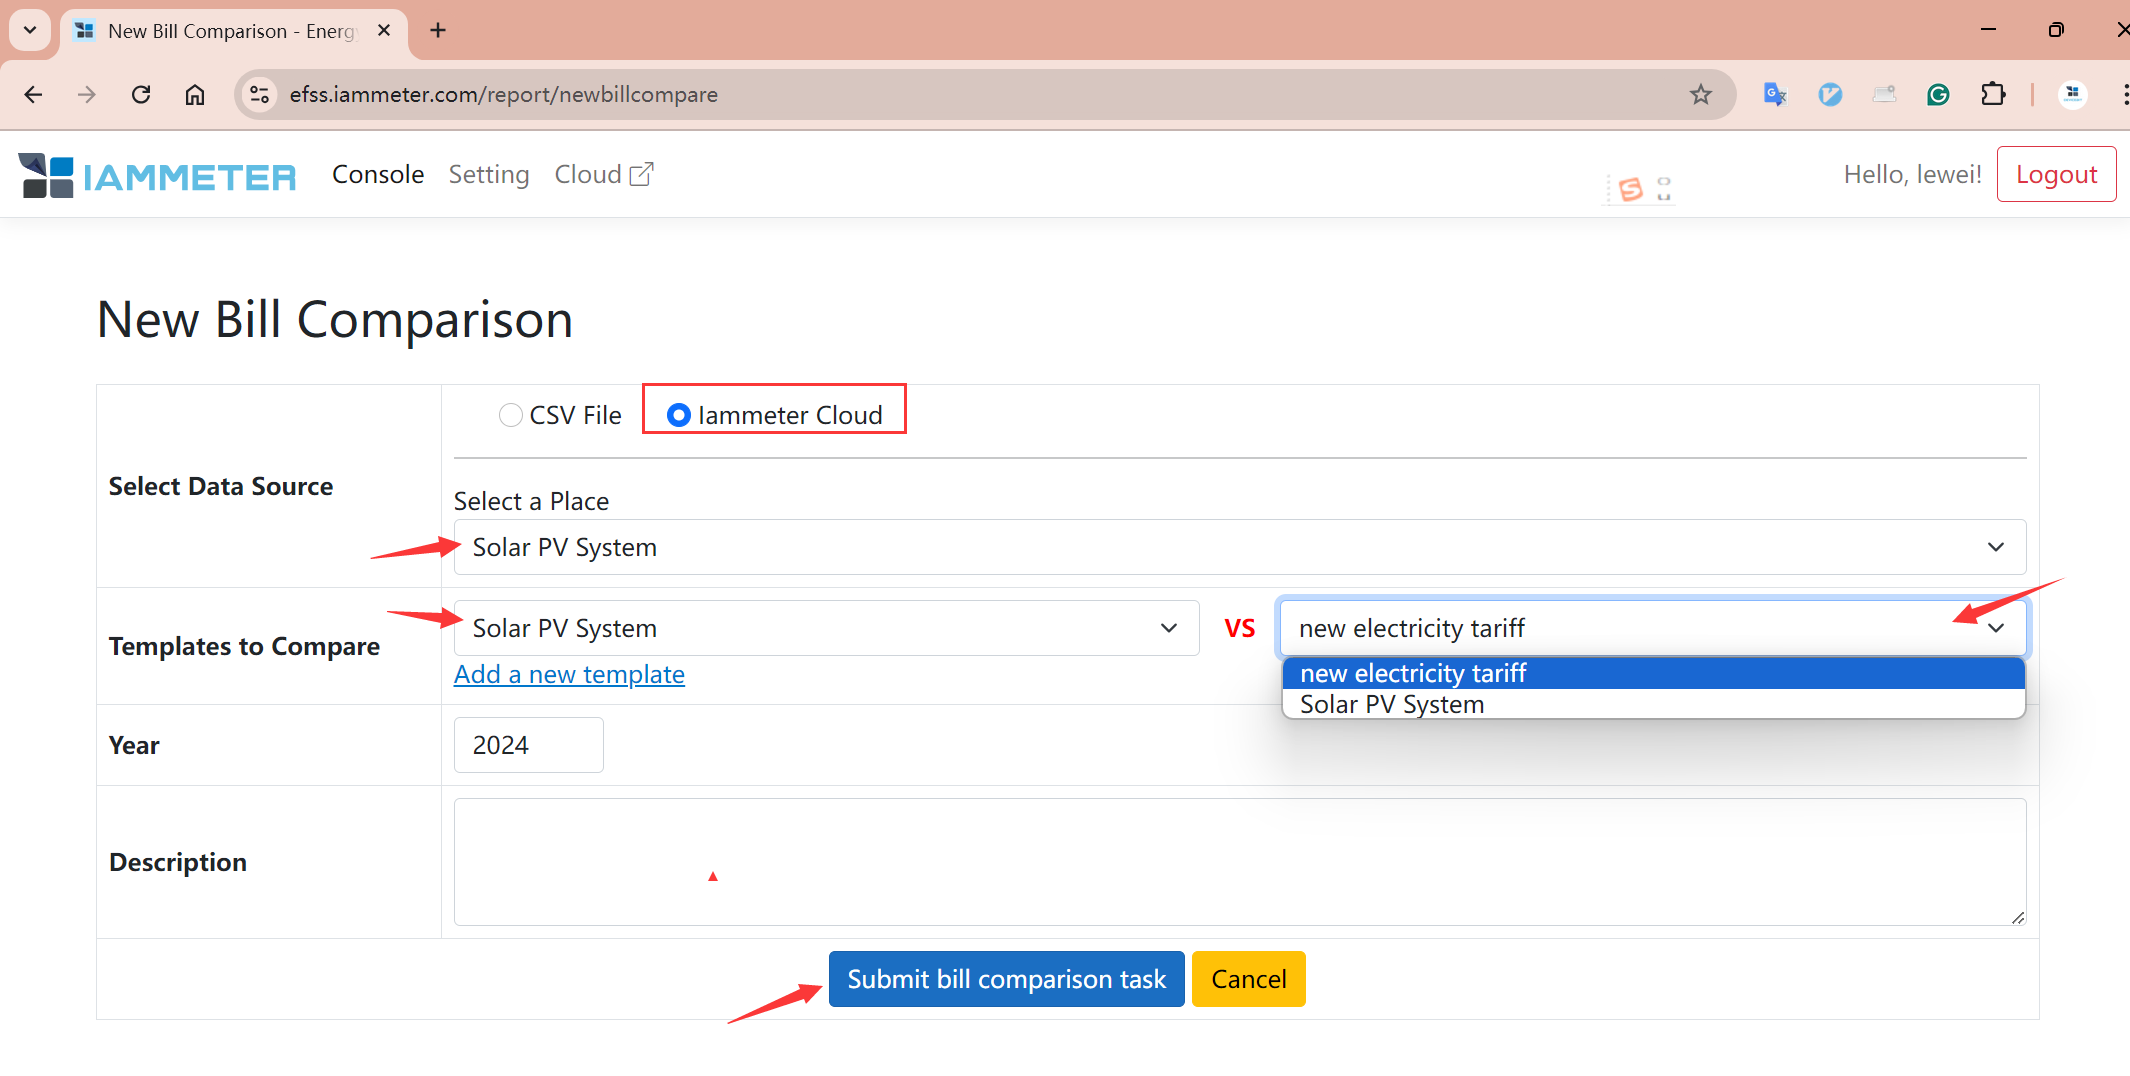This screenshot has width=2130, height=1076.
Task: Click 'Add a new template' link
Action: point(569,674)
